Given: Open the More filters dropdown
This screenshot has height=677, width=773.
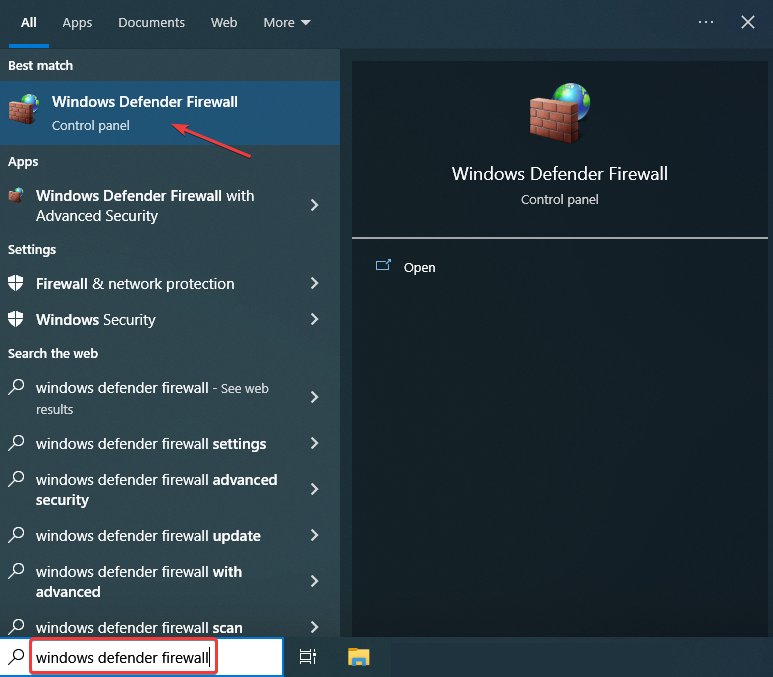Looking at the screenshot, I should [x=286, y=23].
